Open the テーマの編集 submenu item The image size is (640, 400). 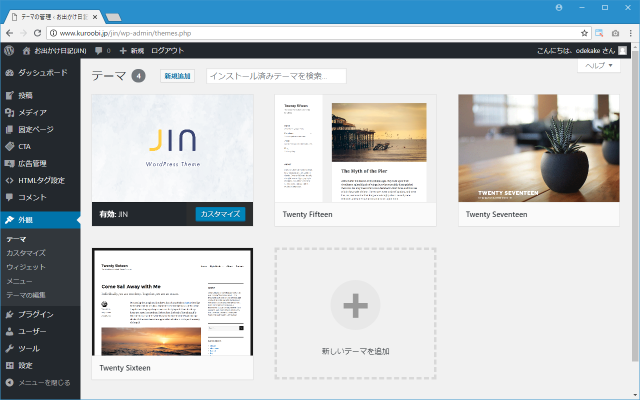tap(26, 295)
